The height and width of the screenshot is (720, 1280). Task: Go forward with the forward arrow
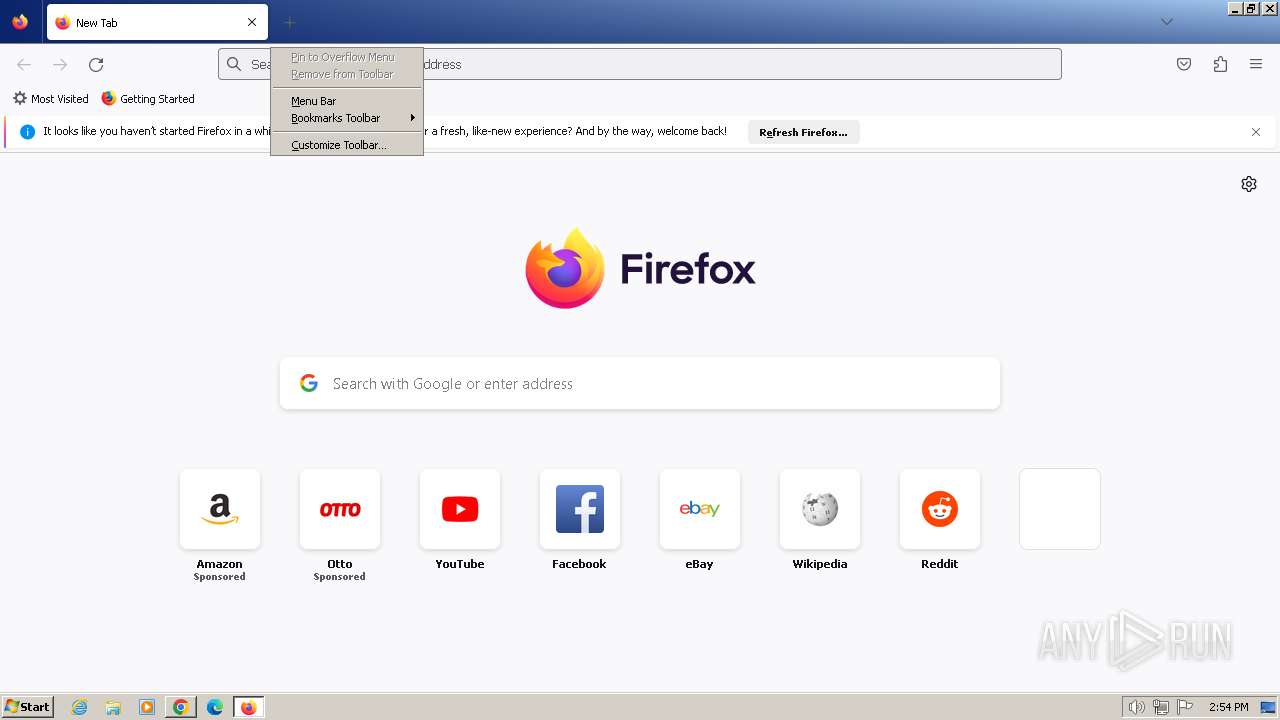click(x=60, y=64)
